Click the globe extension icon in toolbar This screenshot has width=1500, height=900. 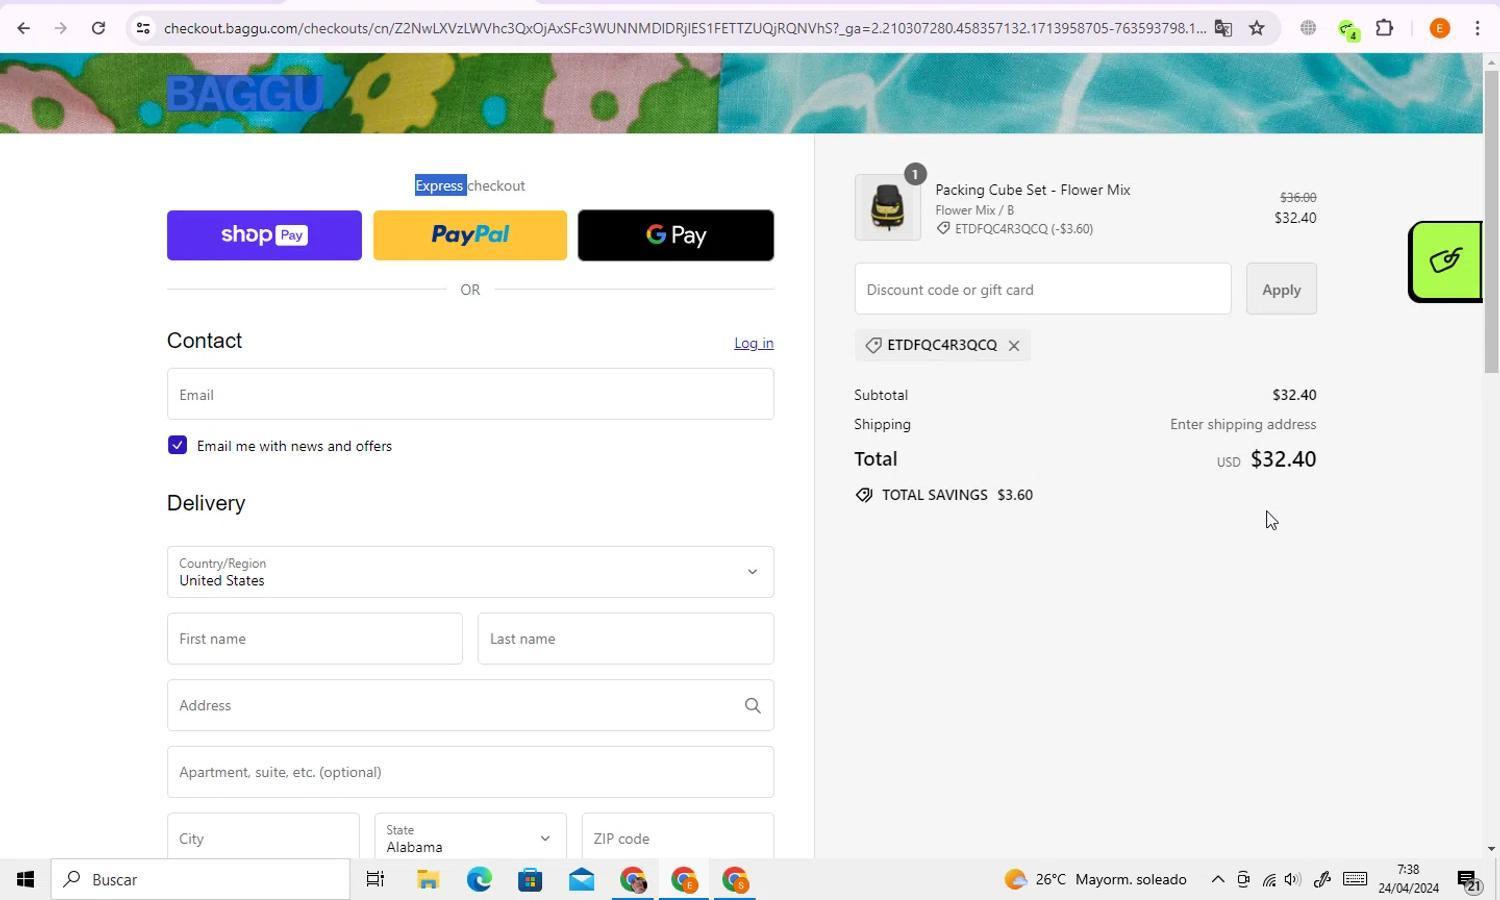(x=1308, y=28)
